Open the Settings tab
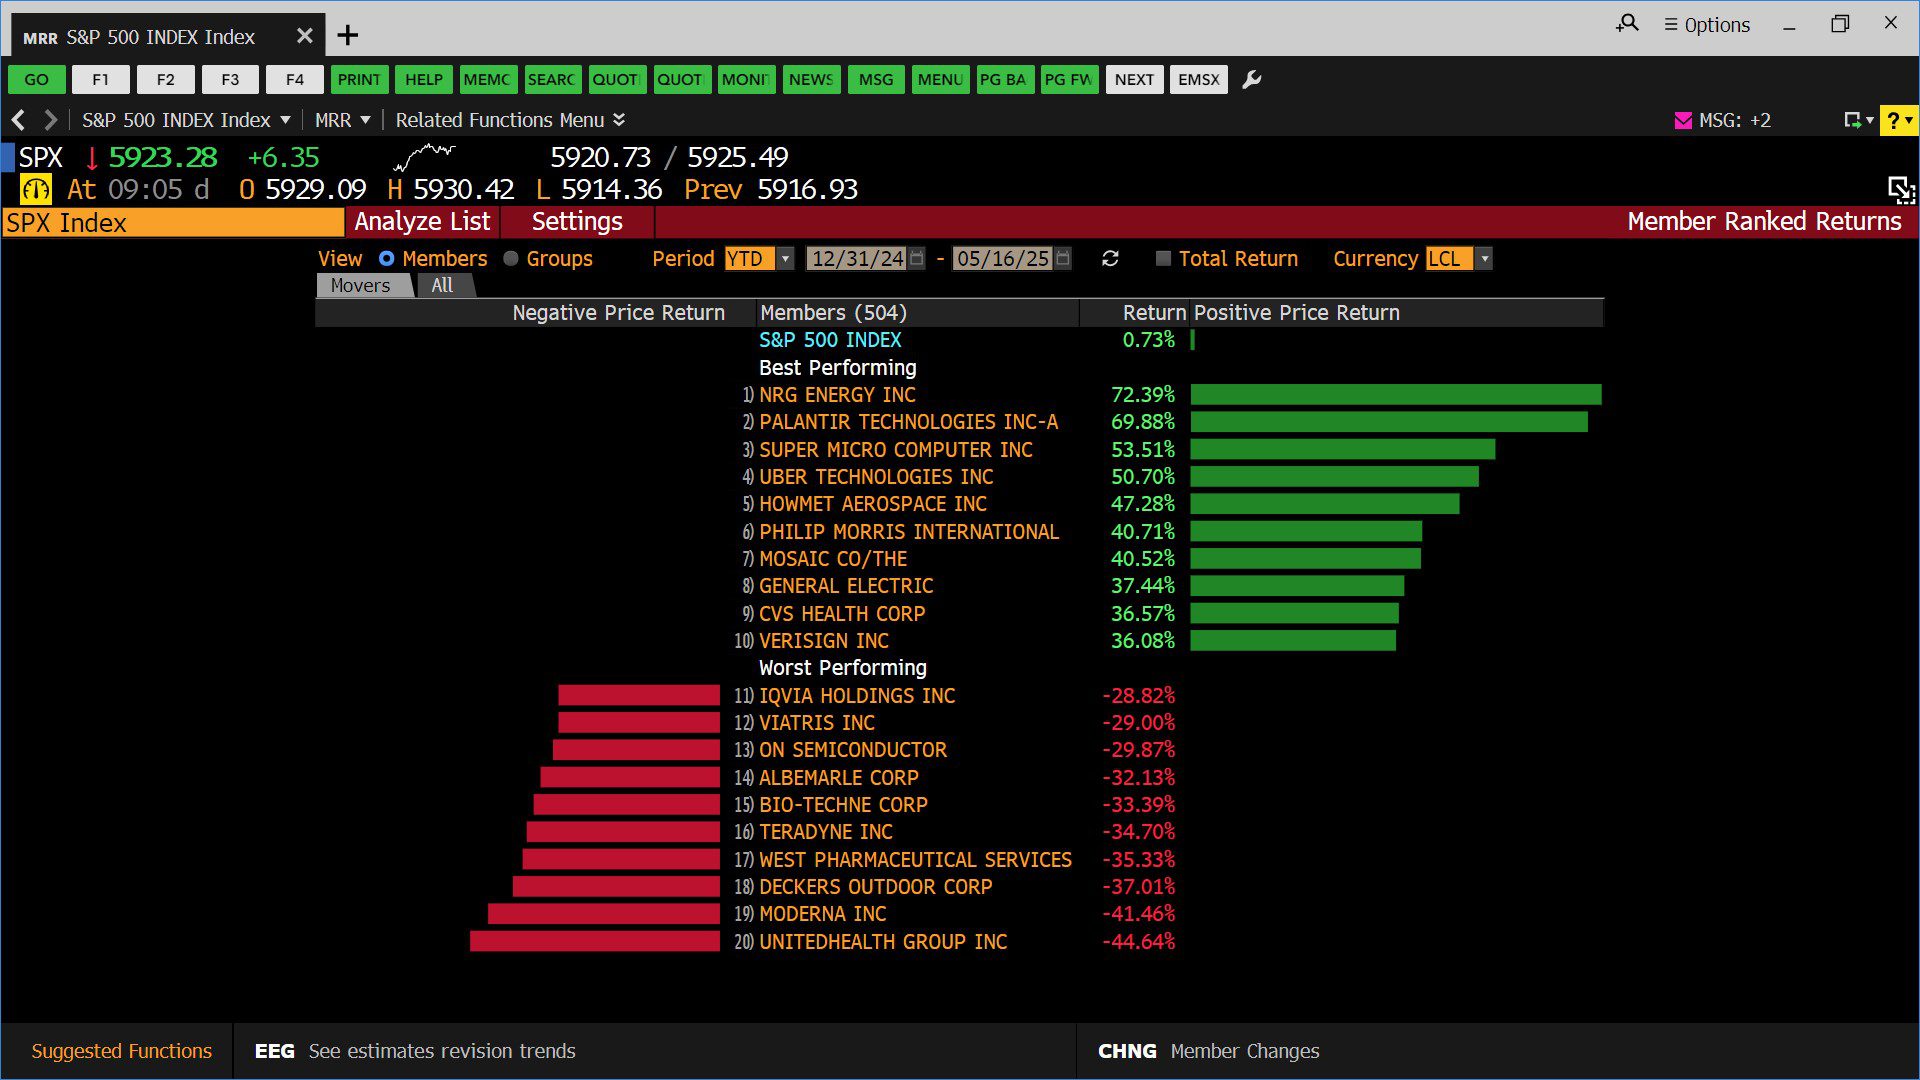The height and width of the screenshot is (1080, 1920). [577, 222]
